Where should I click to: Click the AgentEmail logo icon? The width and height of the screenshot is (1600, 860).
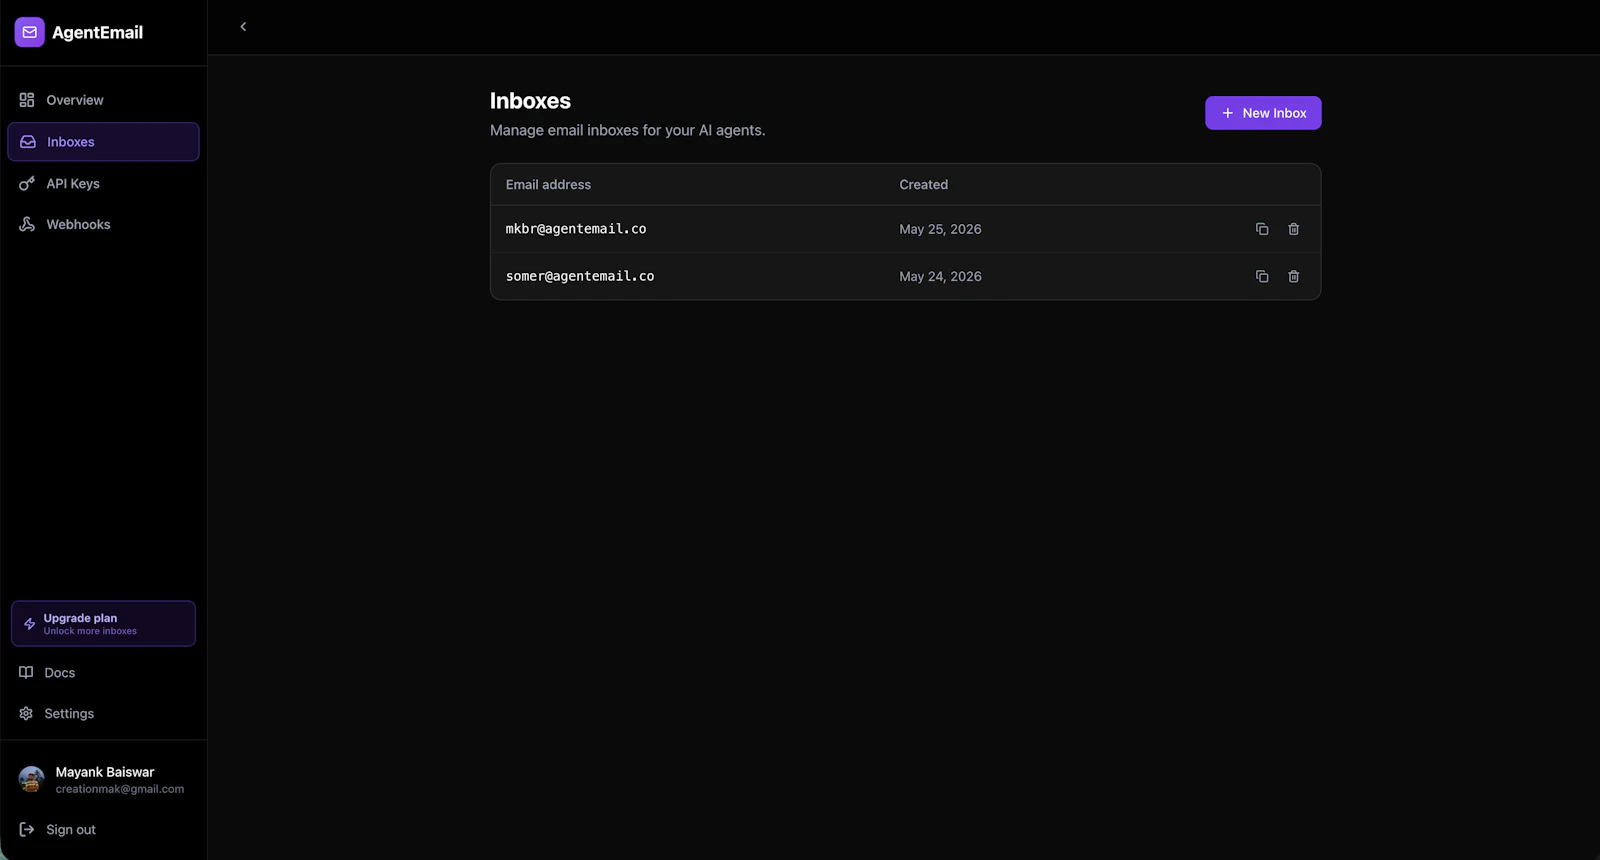click(29, 32)
